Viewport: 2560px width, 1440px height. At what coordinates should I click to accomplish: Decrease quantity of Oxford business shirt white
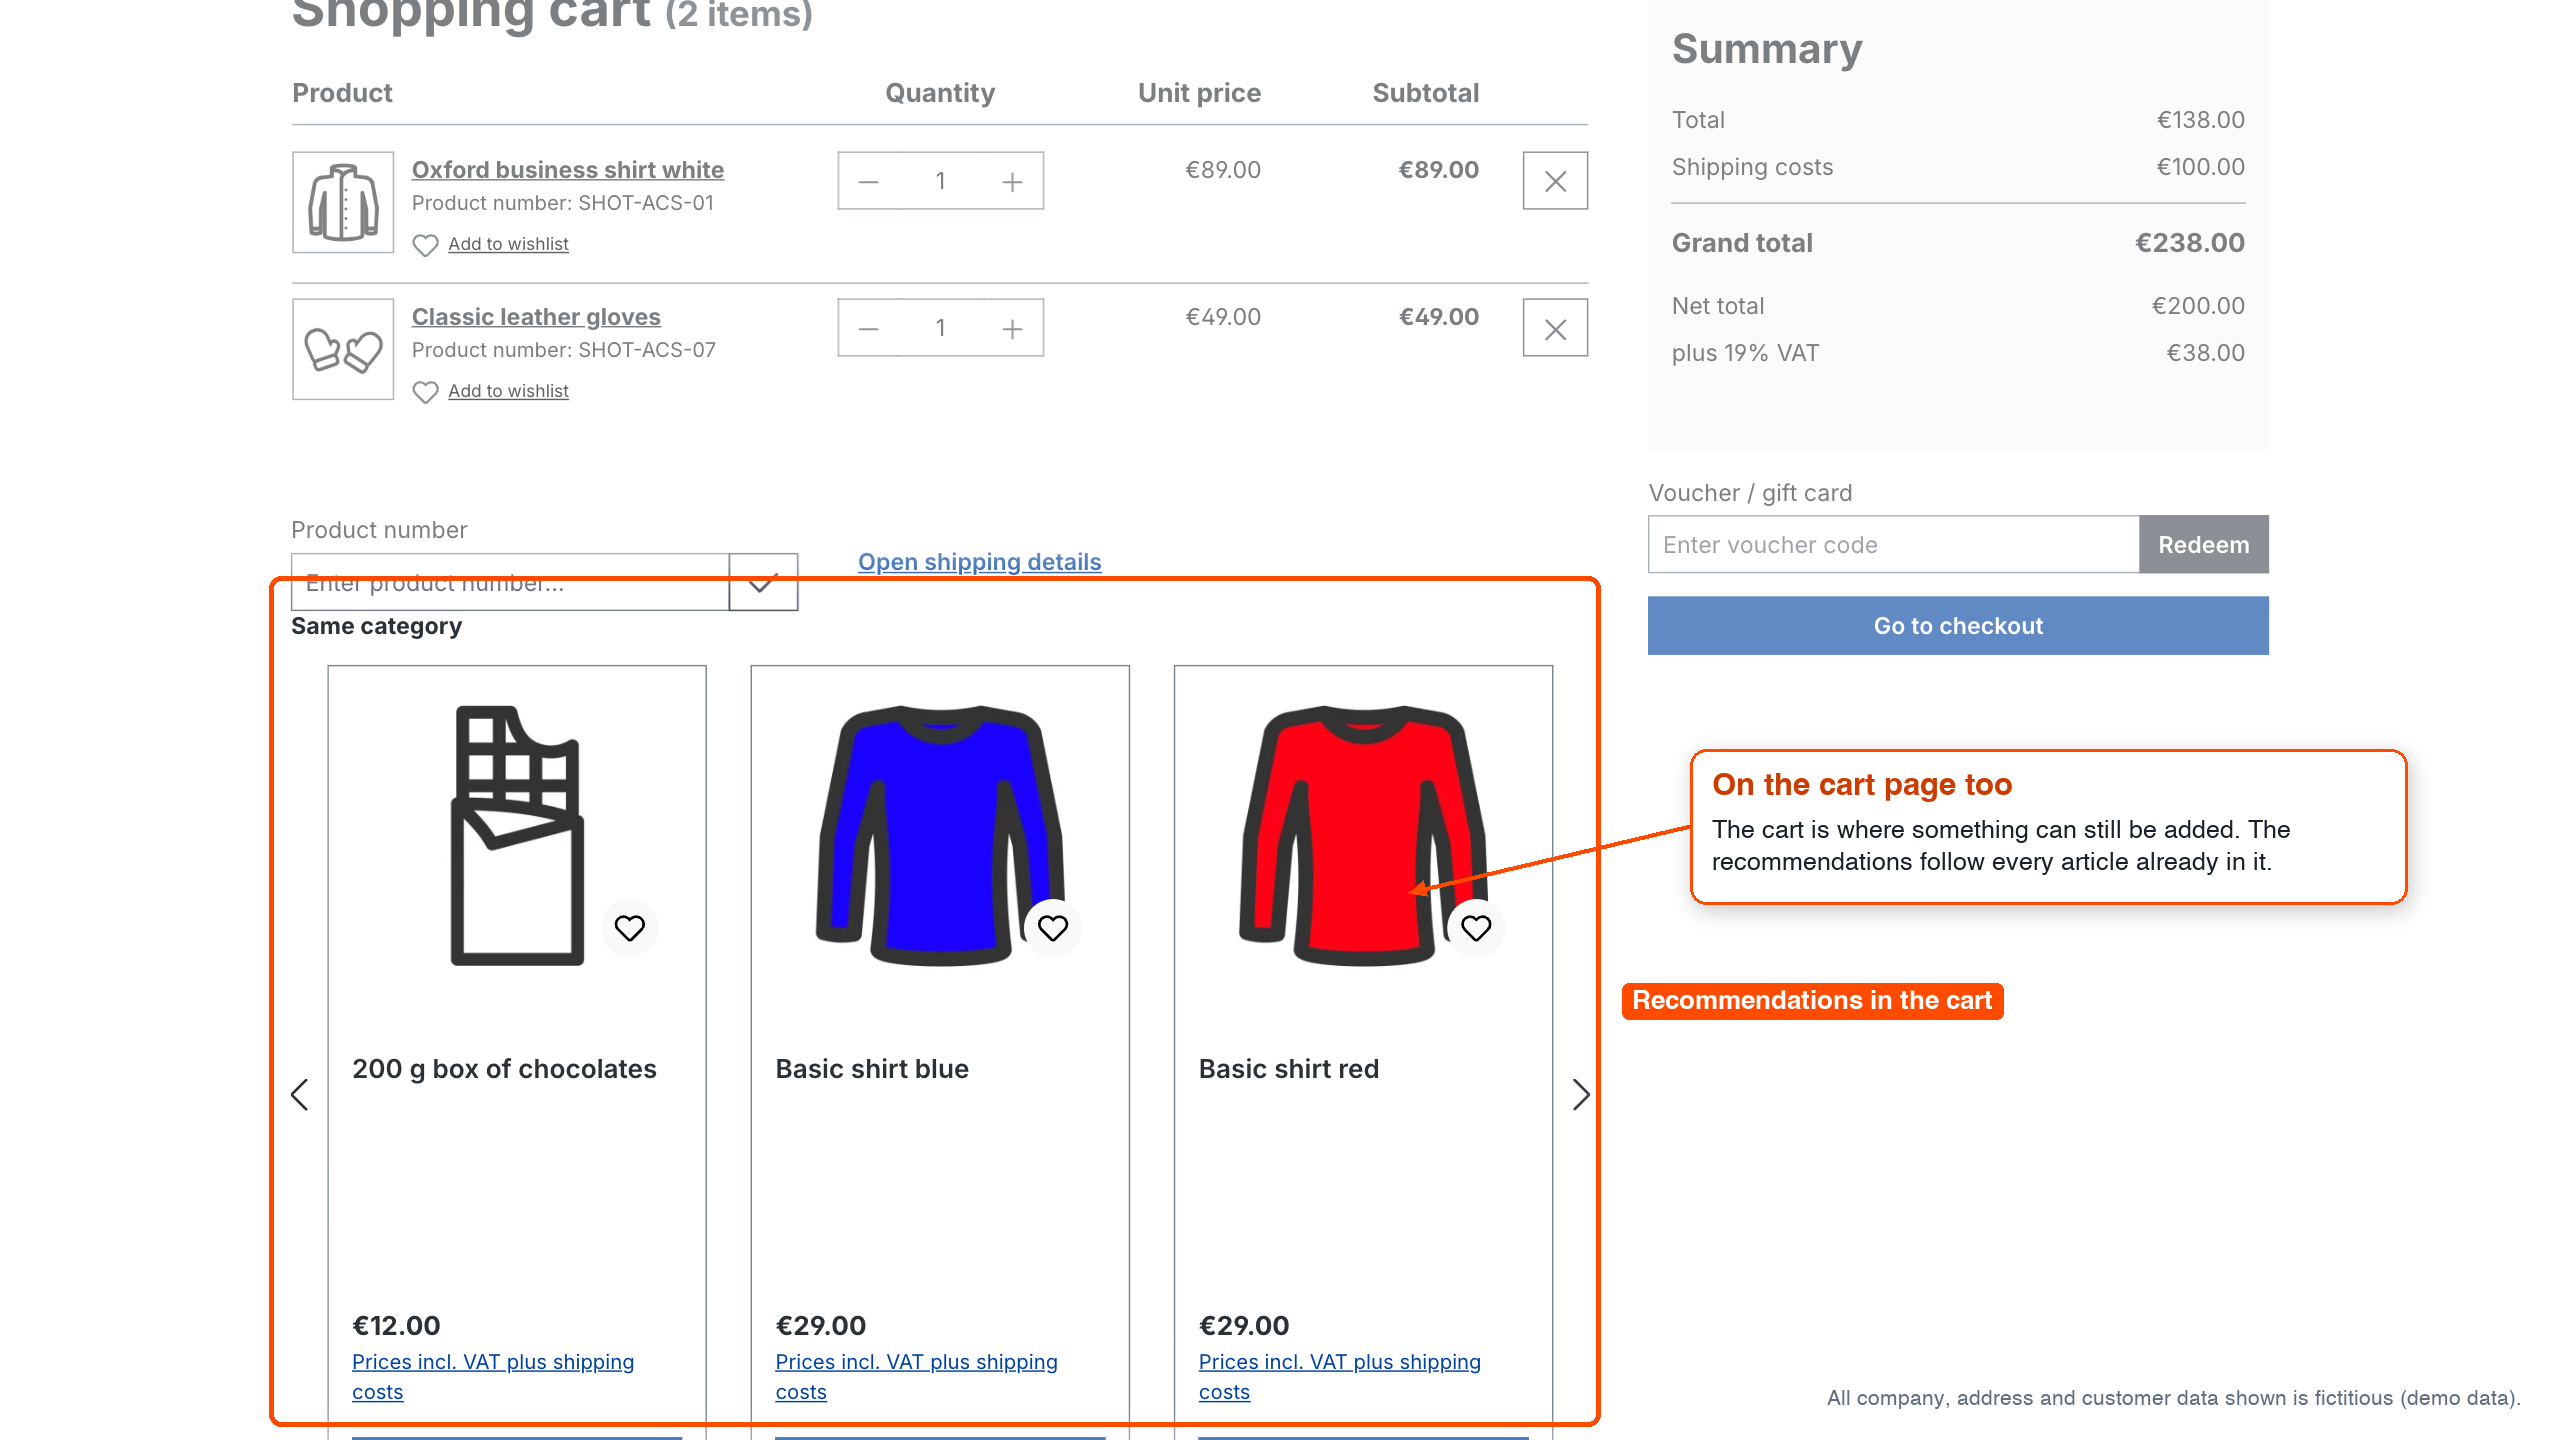868,181
